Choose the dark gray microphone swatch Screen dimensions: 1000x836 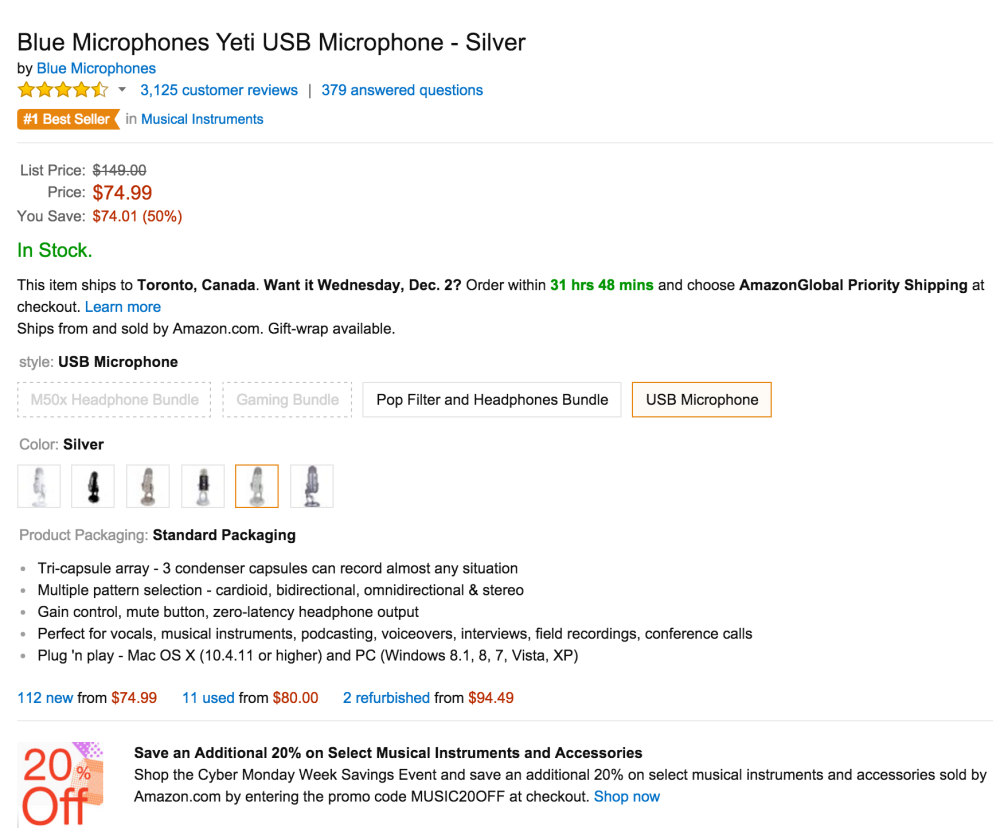point(311,486)
